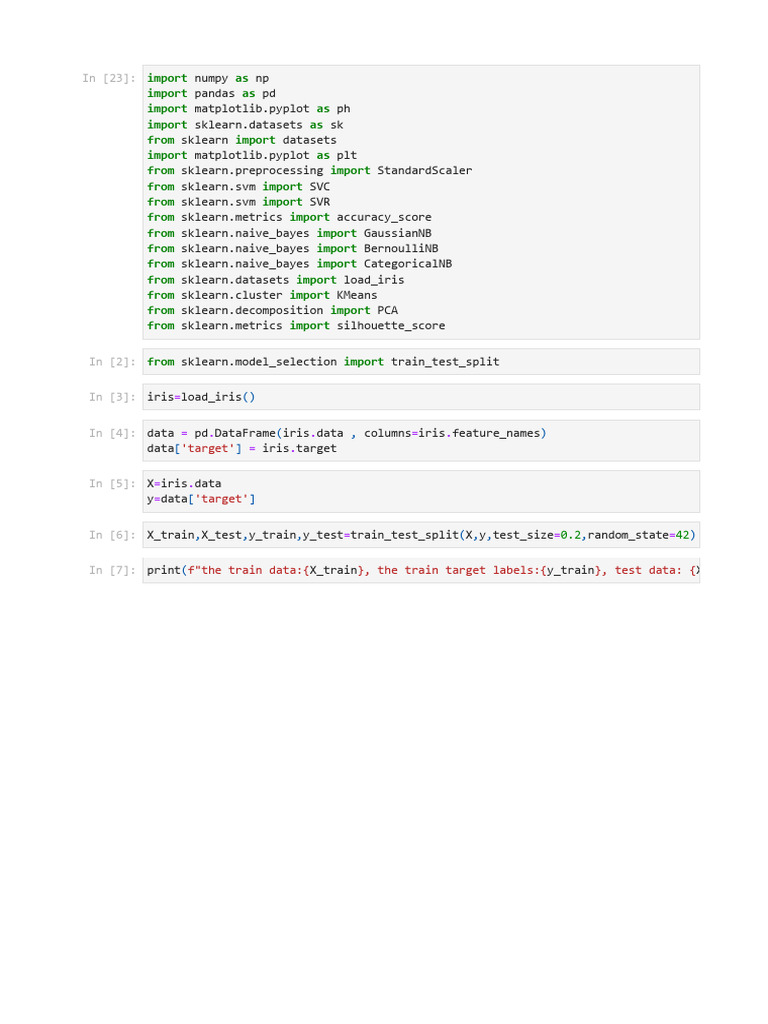Screen dimensions: 768x1024
Task: Click the 'import load_iris' line
Action: pos(276,280)
